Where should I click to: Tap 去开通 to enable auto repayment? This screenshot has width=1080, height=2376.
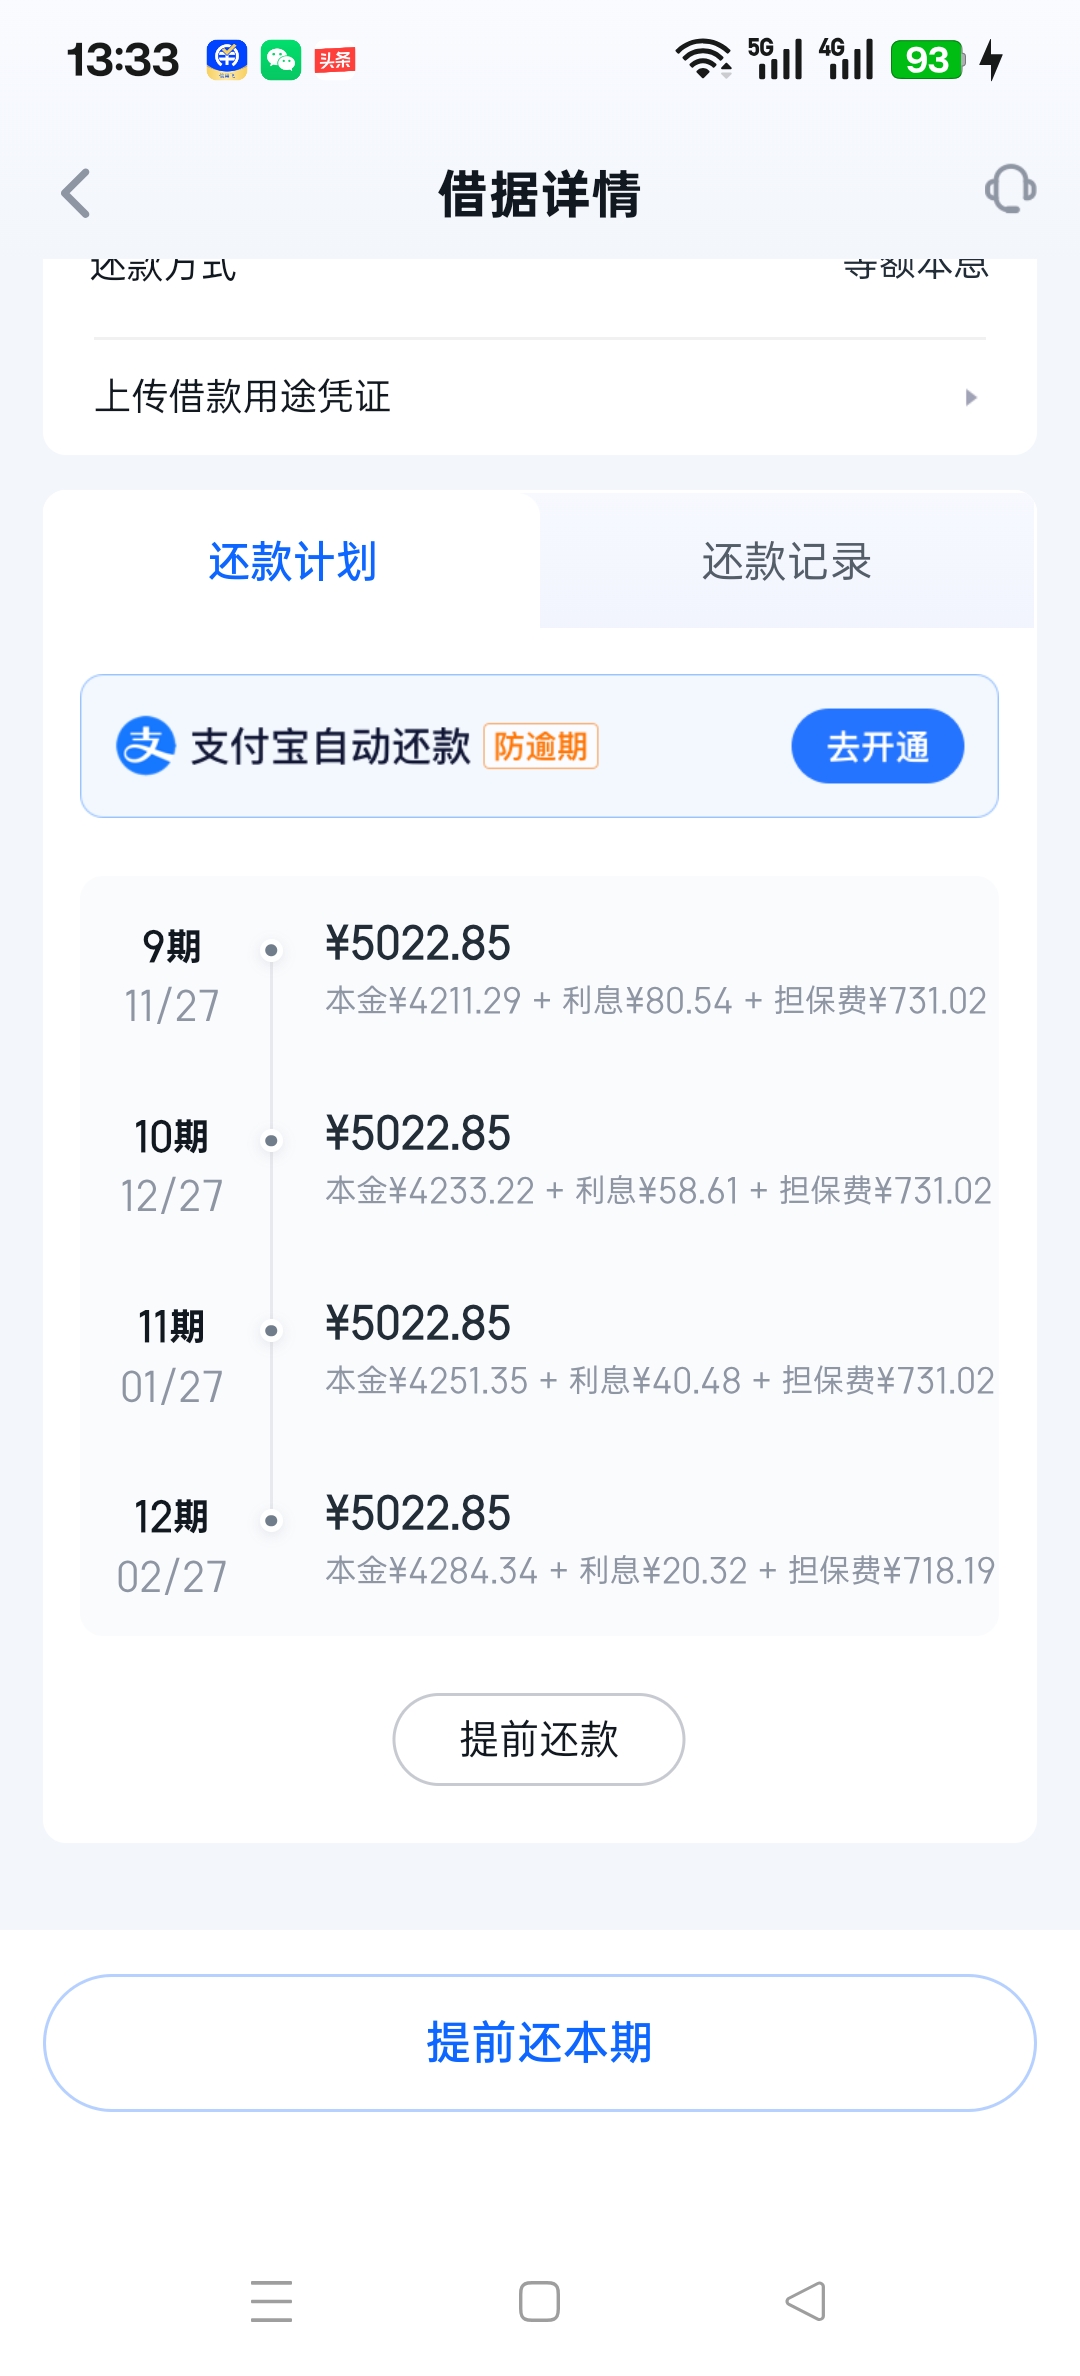click(877, 747)
